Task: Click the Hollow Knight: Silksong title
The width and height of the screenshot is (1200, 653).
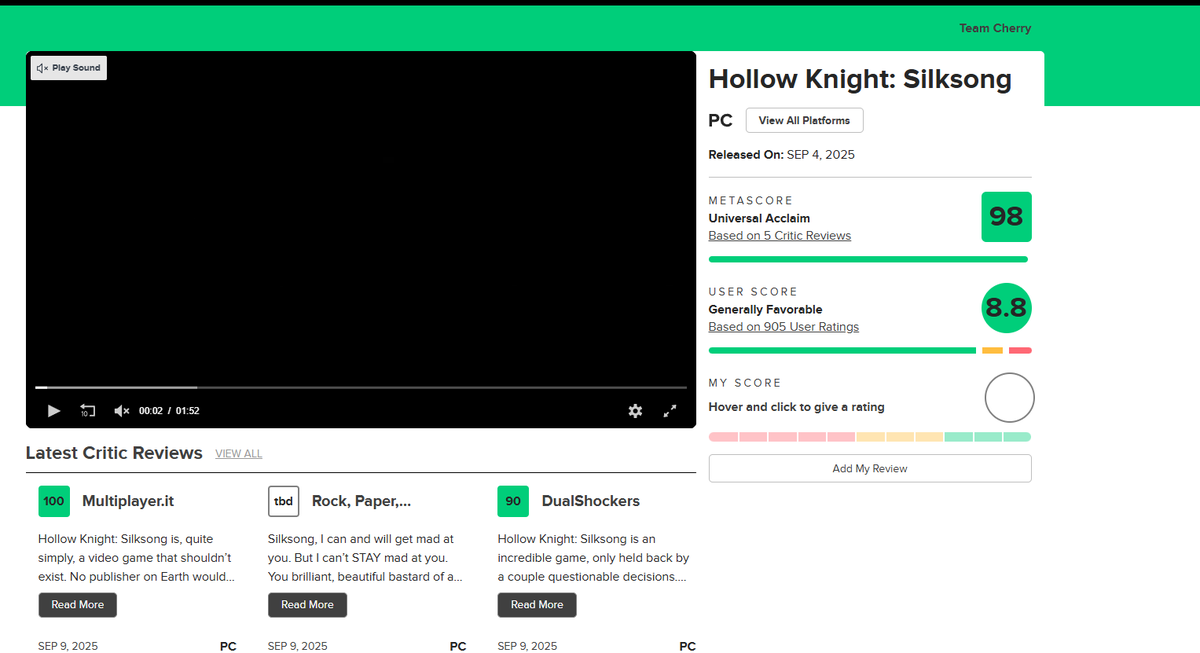Action: [x=860, y=80]
